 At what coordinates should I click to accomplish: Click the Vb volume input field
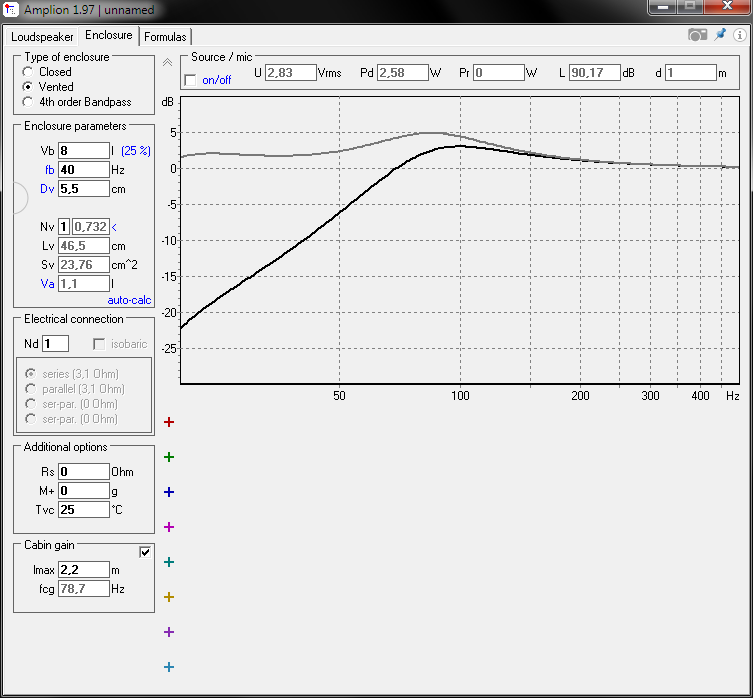click(84, 151)
